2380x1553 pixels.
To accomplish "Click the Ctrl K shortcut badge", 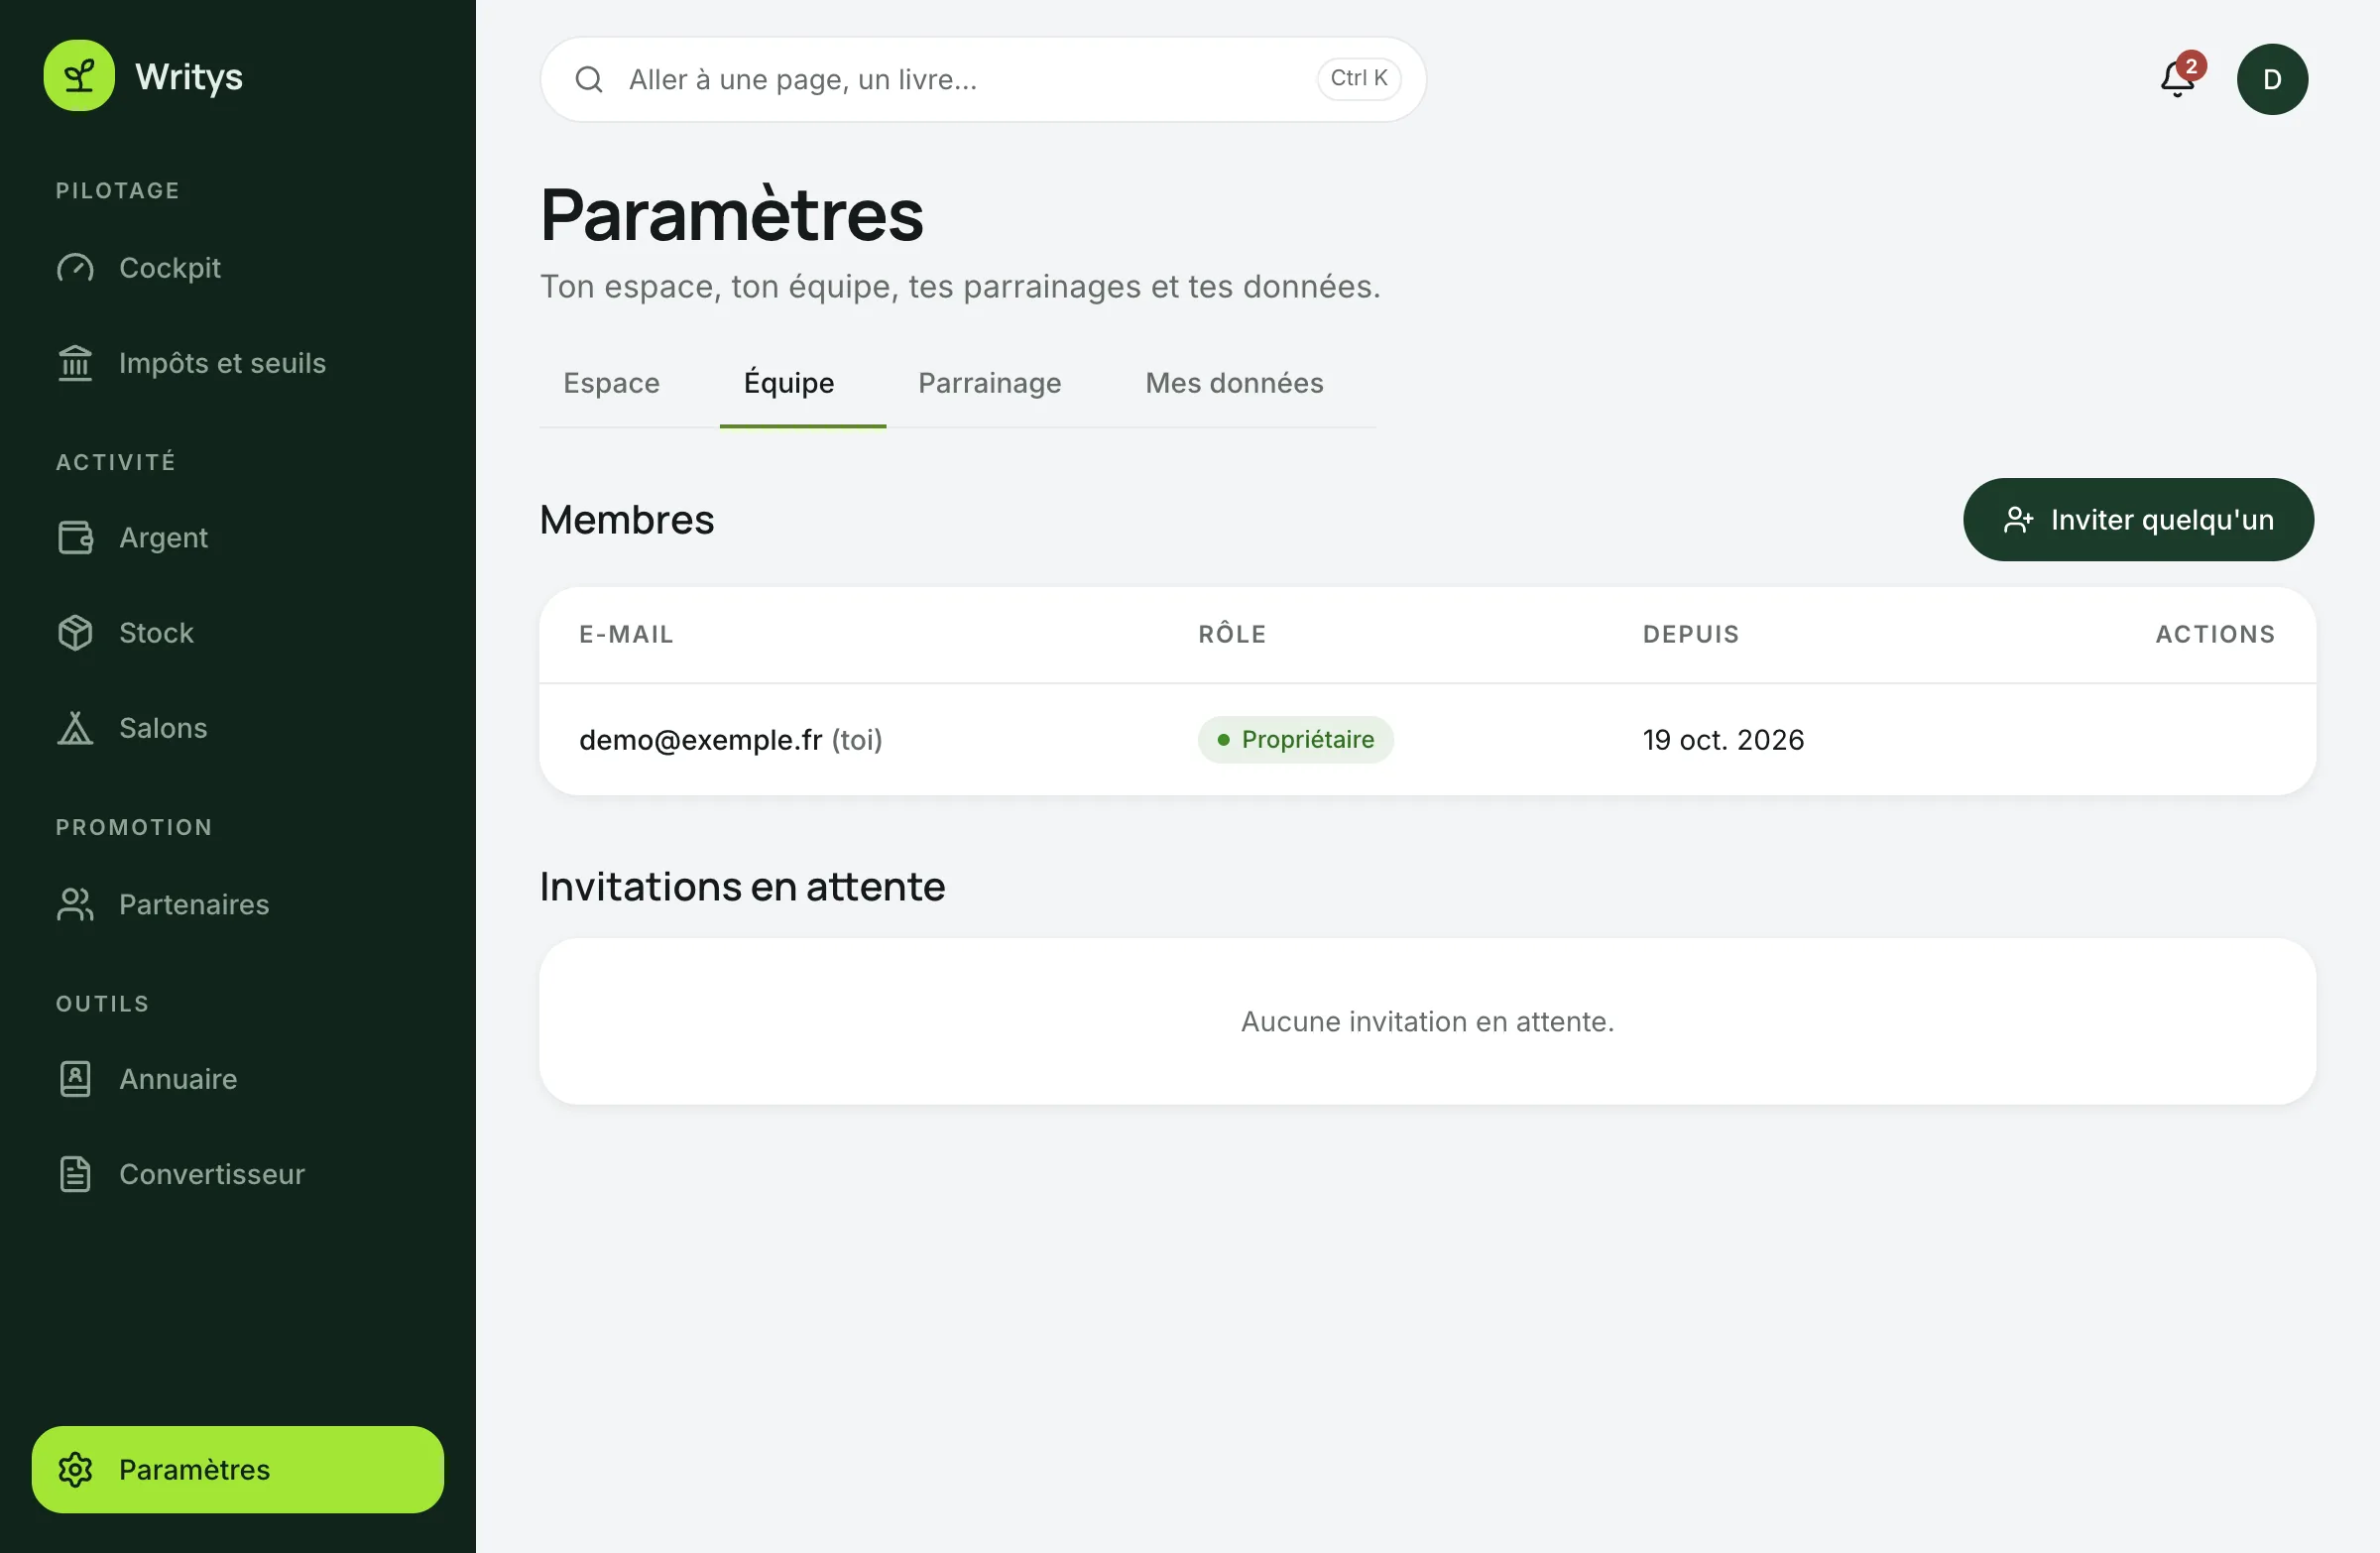I will coord(1358,78).
